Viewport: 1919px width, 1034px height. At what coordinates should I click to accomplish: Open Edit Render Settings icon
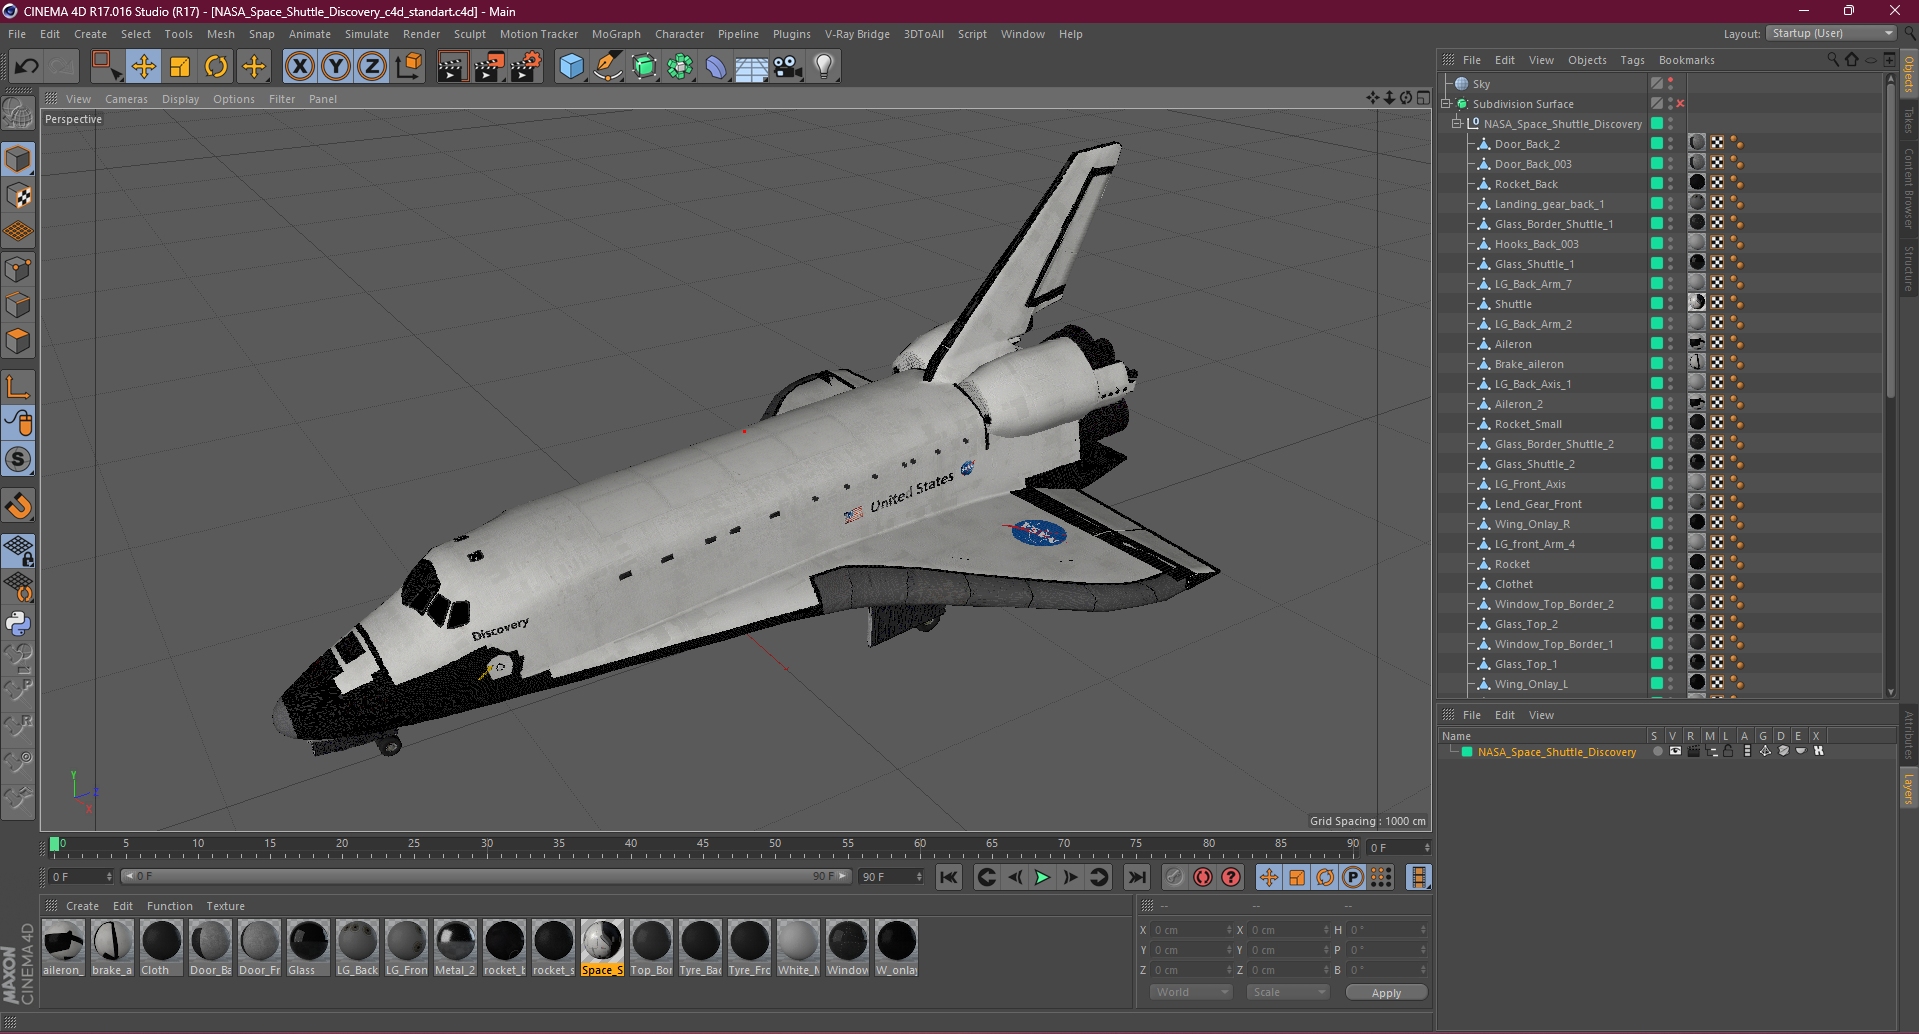click(x=526, y=67)
